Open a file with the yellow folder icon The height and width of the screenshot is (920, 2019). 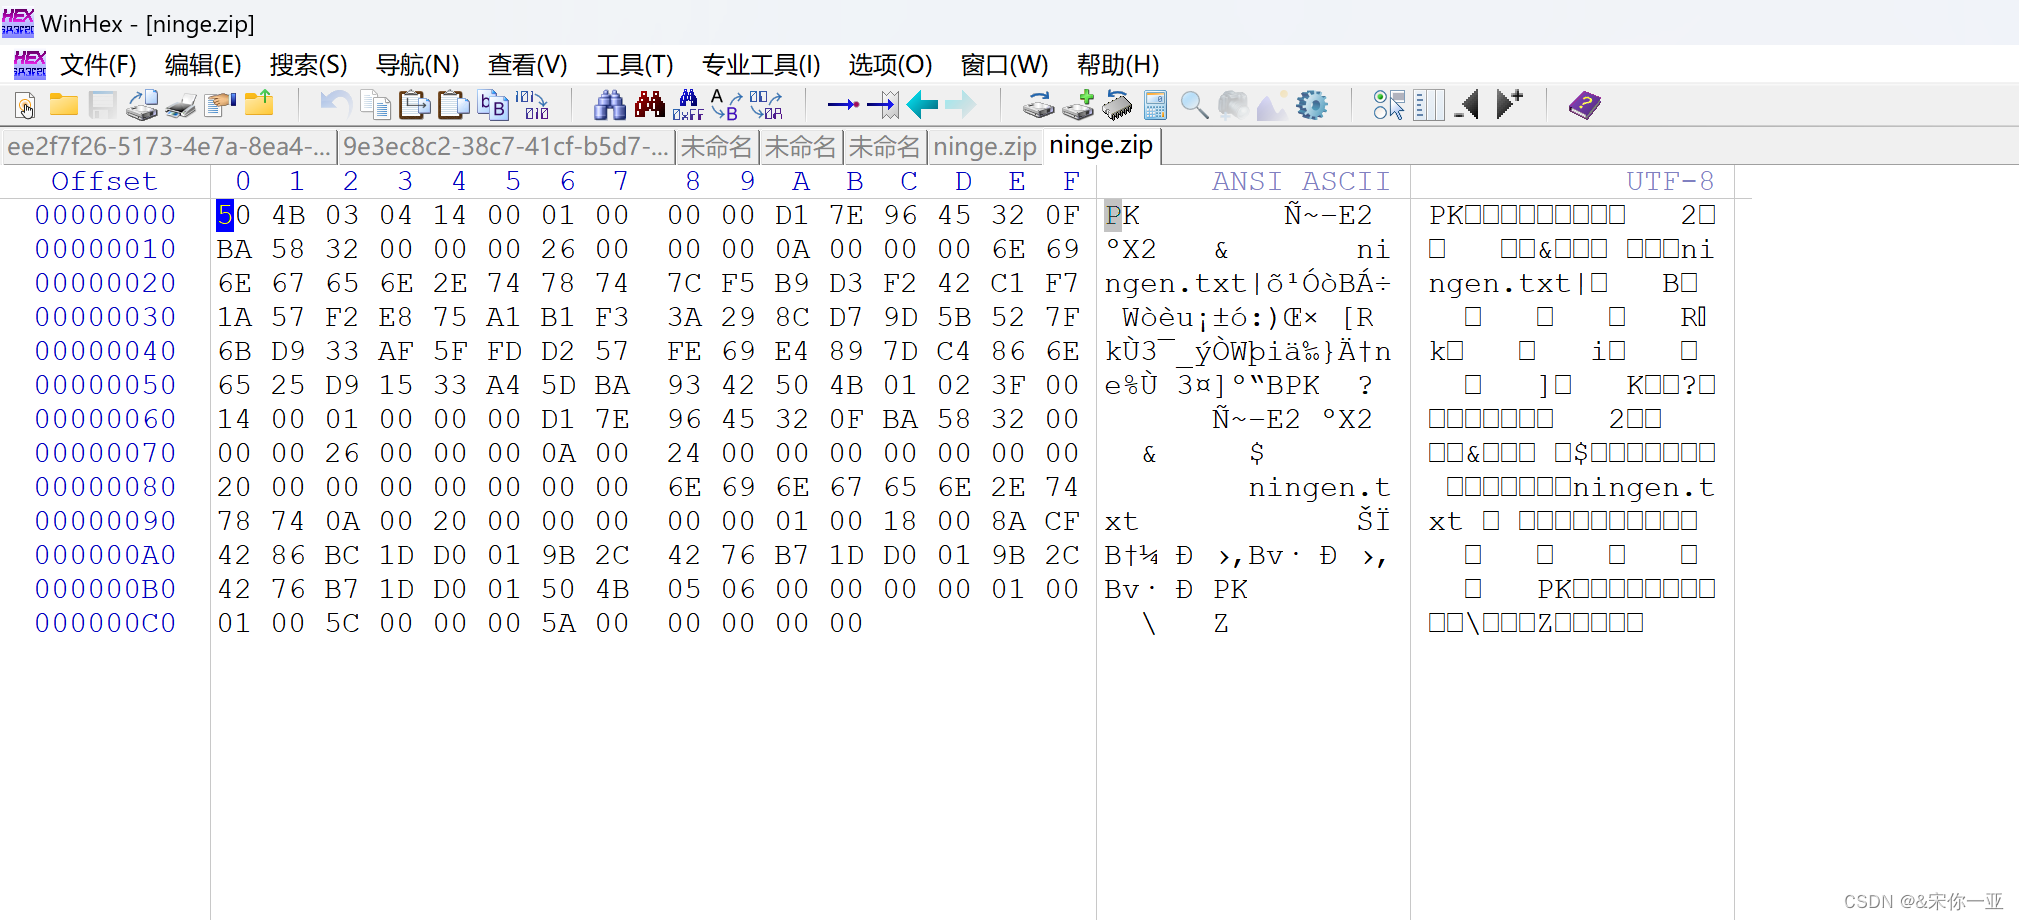(x=64, y=105)
